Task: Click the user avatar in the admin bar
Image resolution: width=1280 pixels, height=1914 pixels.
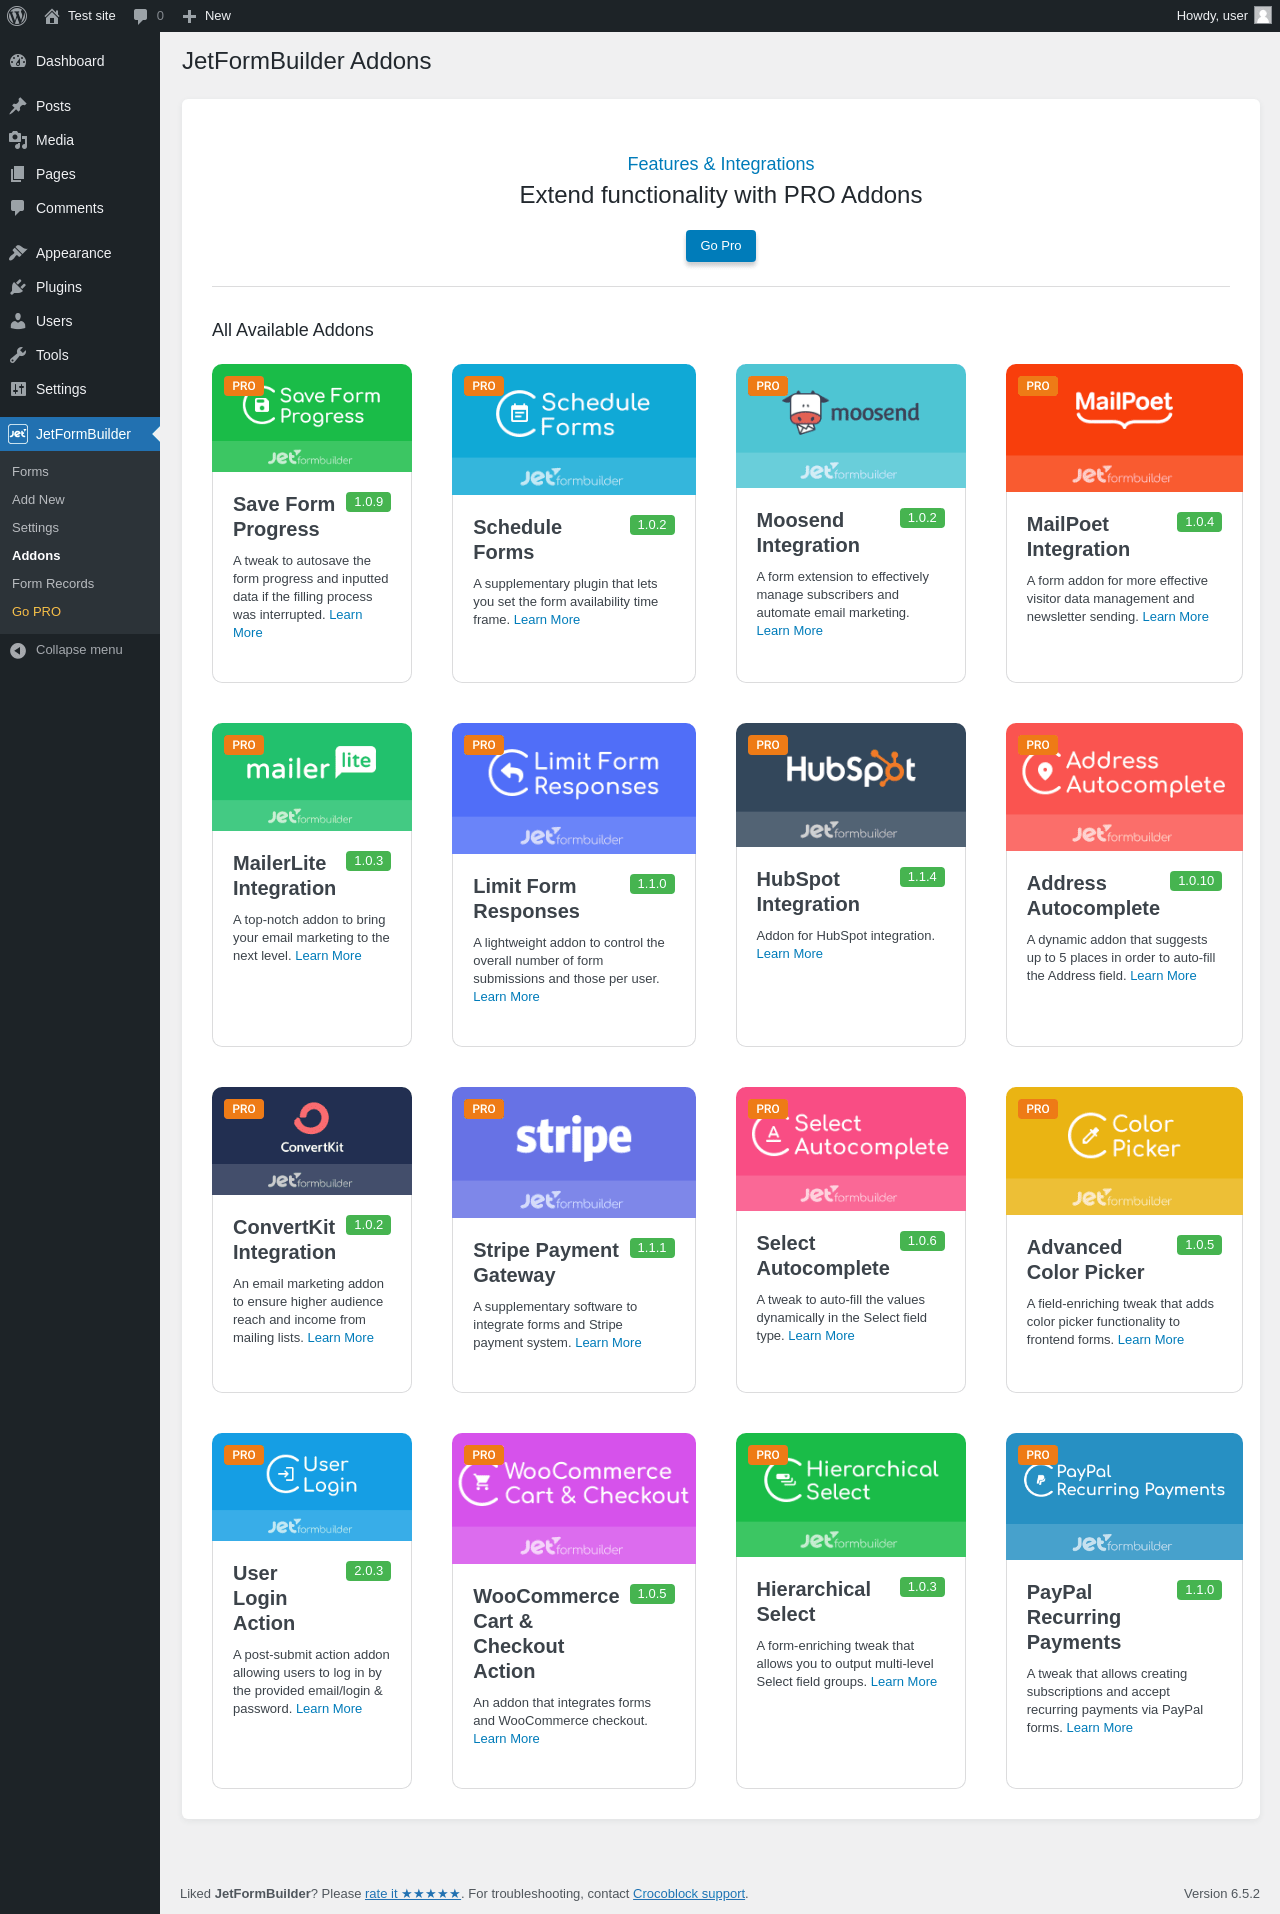Action: point(1263,16)
